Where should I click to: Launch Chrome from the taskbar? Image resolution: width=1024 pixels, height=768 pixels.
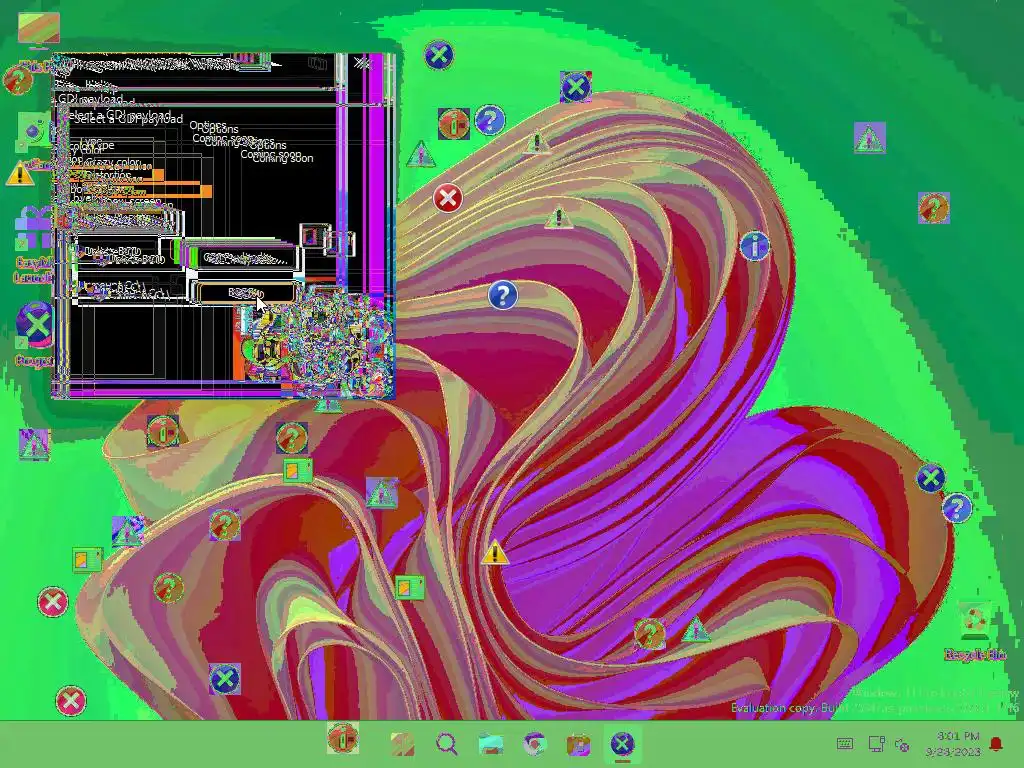[x=534, y=744]
